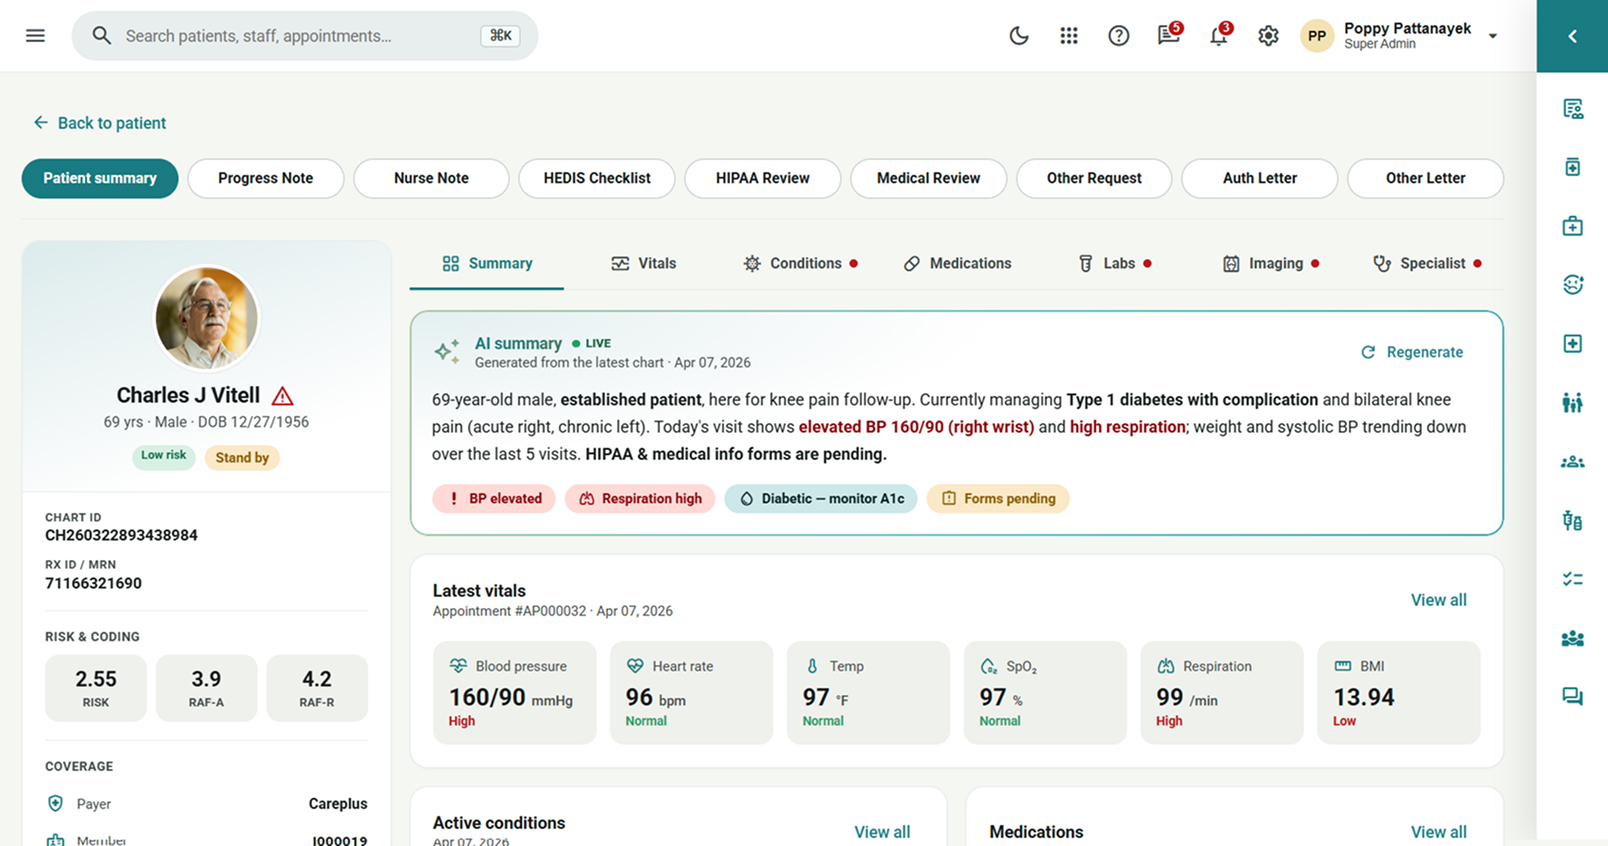1608x846 pixels.
Task: Click the checklist icon in the right sidebar
Action: click(1573, 579)
